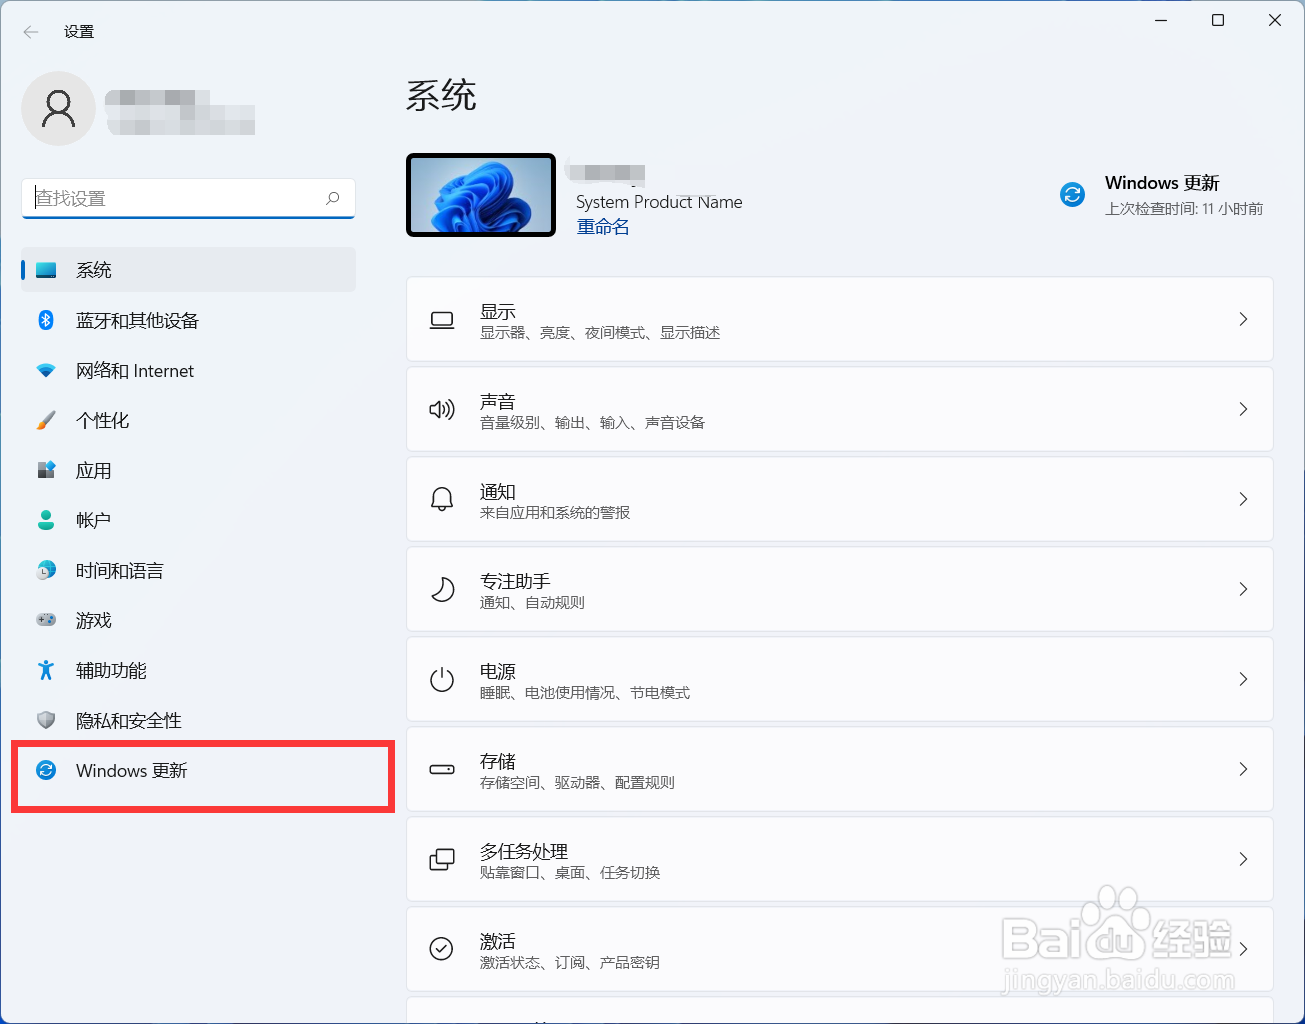1305x1024 pixels.
Task: Click the Time and language globe icon
Action: (46, 570)
